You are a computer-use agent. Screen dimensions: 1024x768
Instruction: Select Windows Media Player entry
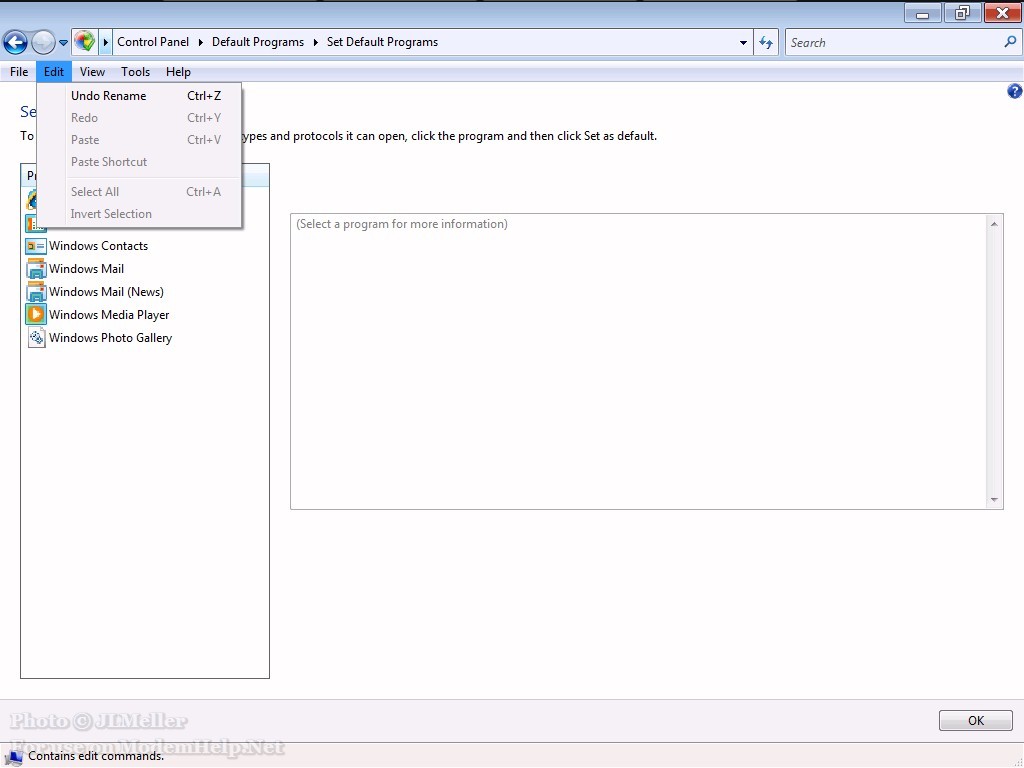109,315
